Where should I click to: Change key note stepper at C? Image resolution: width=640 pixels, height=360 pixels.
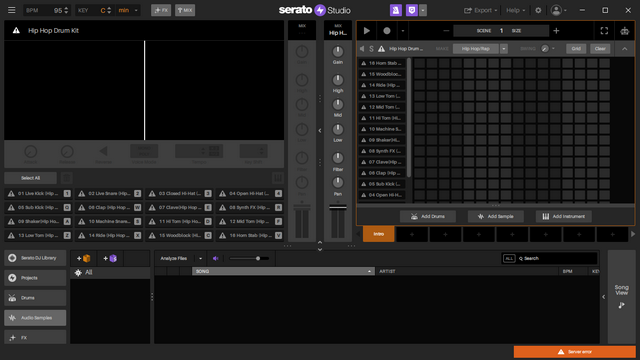point(109,10)
